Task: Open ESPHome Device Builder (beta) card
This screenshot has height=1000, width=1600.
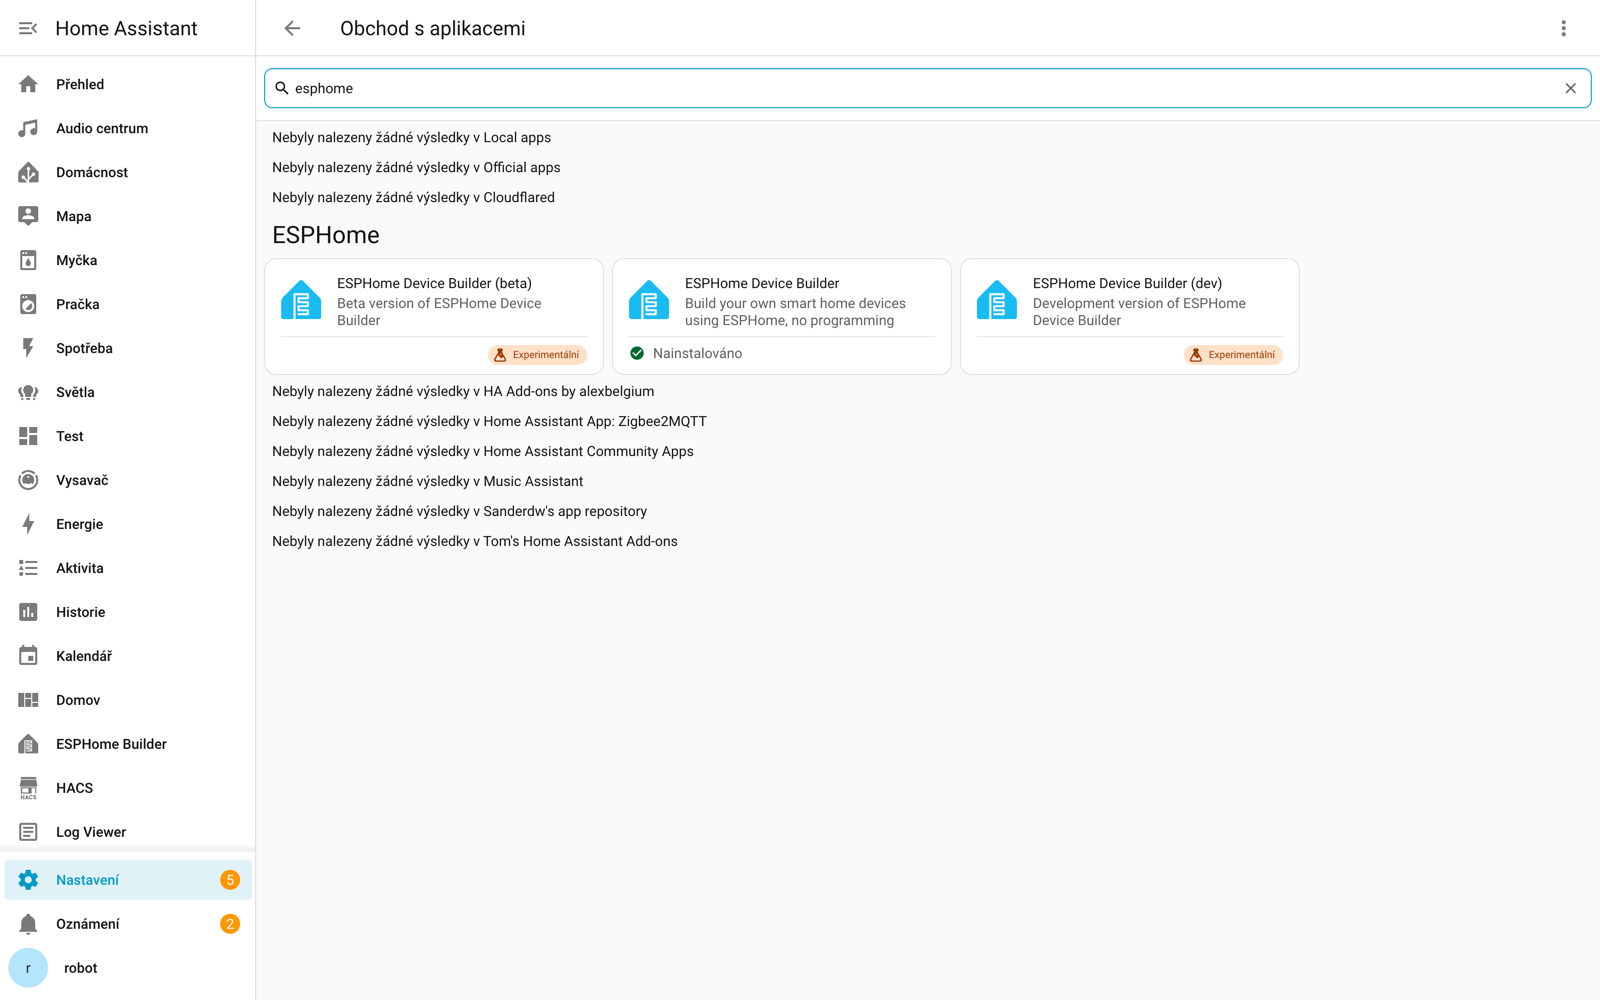Action: pyautogui.click(x=434, y=316)
